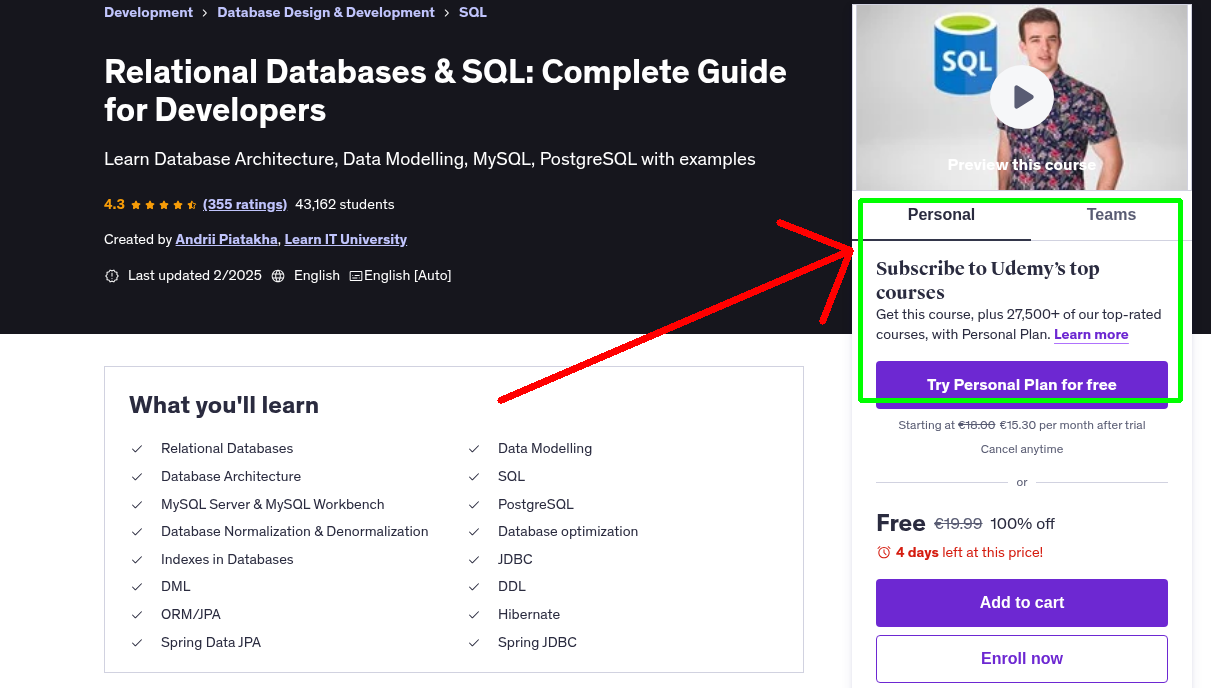The width and height of the screenshot is (1211, 688).
Task: Open Learn IT University profile link
Action: [346, 239]
